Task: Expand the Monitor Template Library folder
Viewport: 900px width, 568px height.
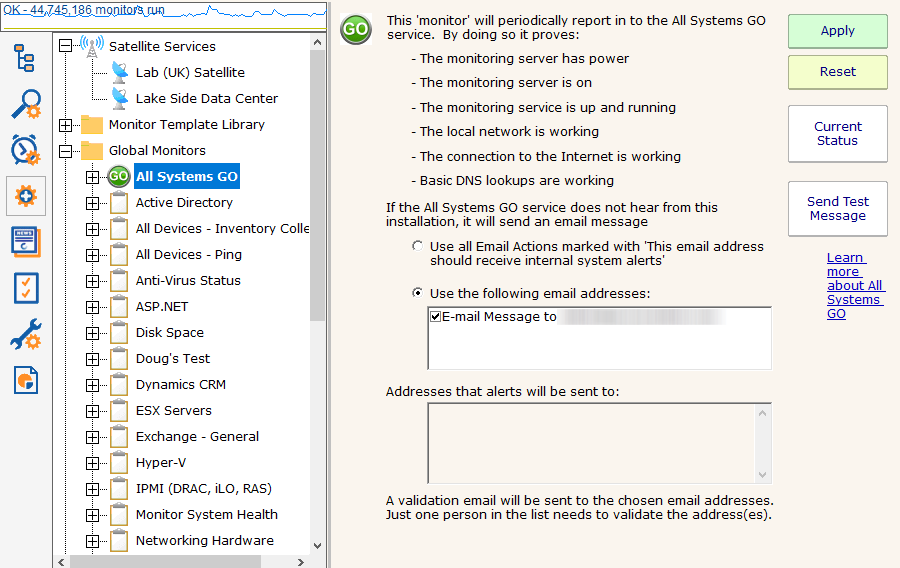Action: (66, 125)
